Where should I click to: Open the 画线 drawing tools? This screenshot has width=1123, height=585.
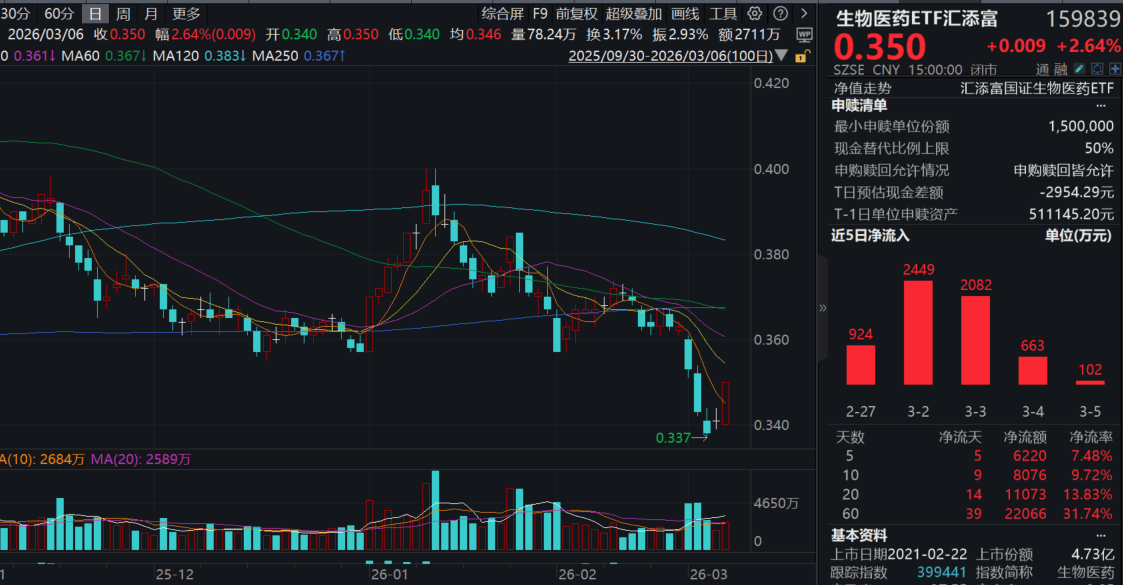(x=685, y=13)
